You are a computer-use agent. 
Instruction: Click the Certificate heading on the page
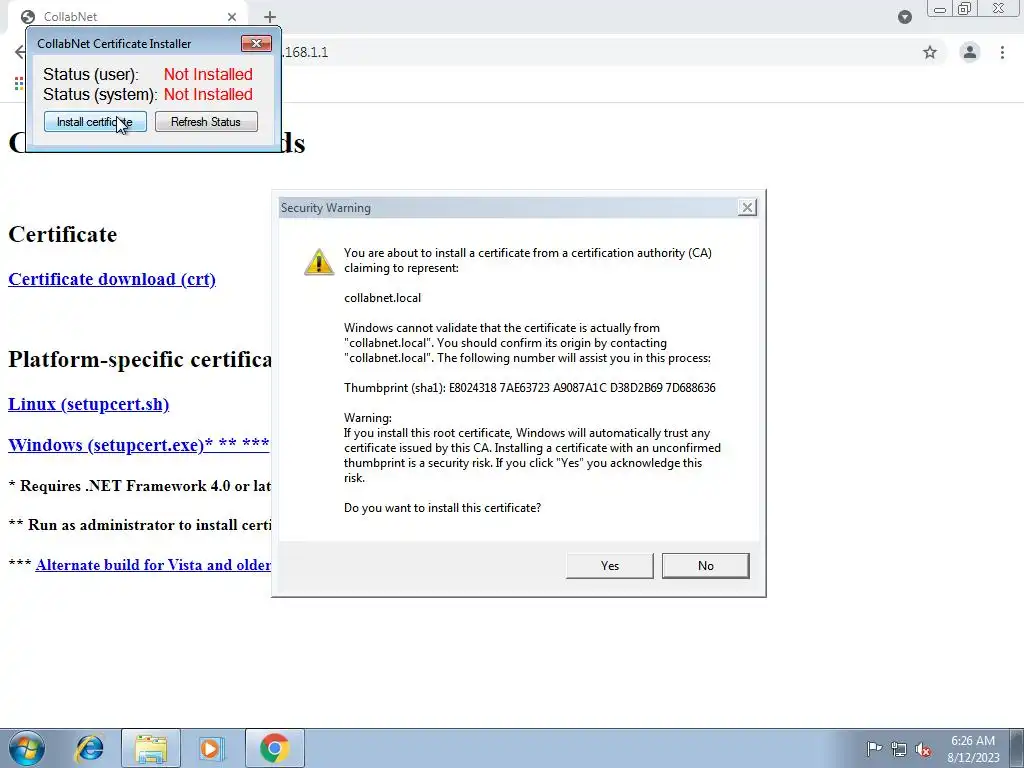pos(63,234)
